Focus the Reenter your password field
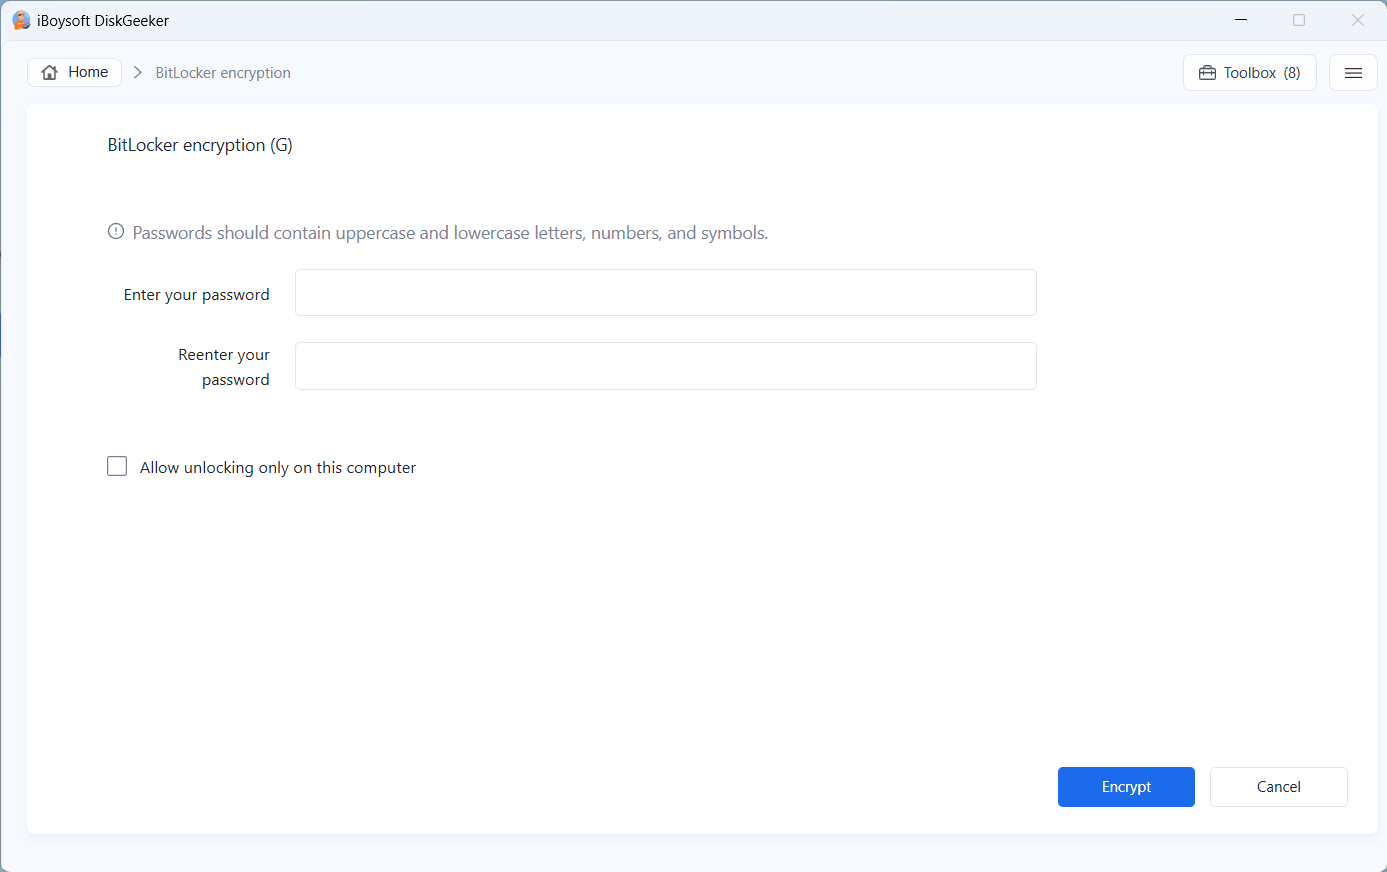Viewport: 1387px width, 872px height. coord(666,366)
